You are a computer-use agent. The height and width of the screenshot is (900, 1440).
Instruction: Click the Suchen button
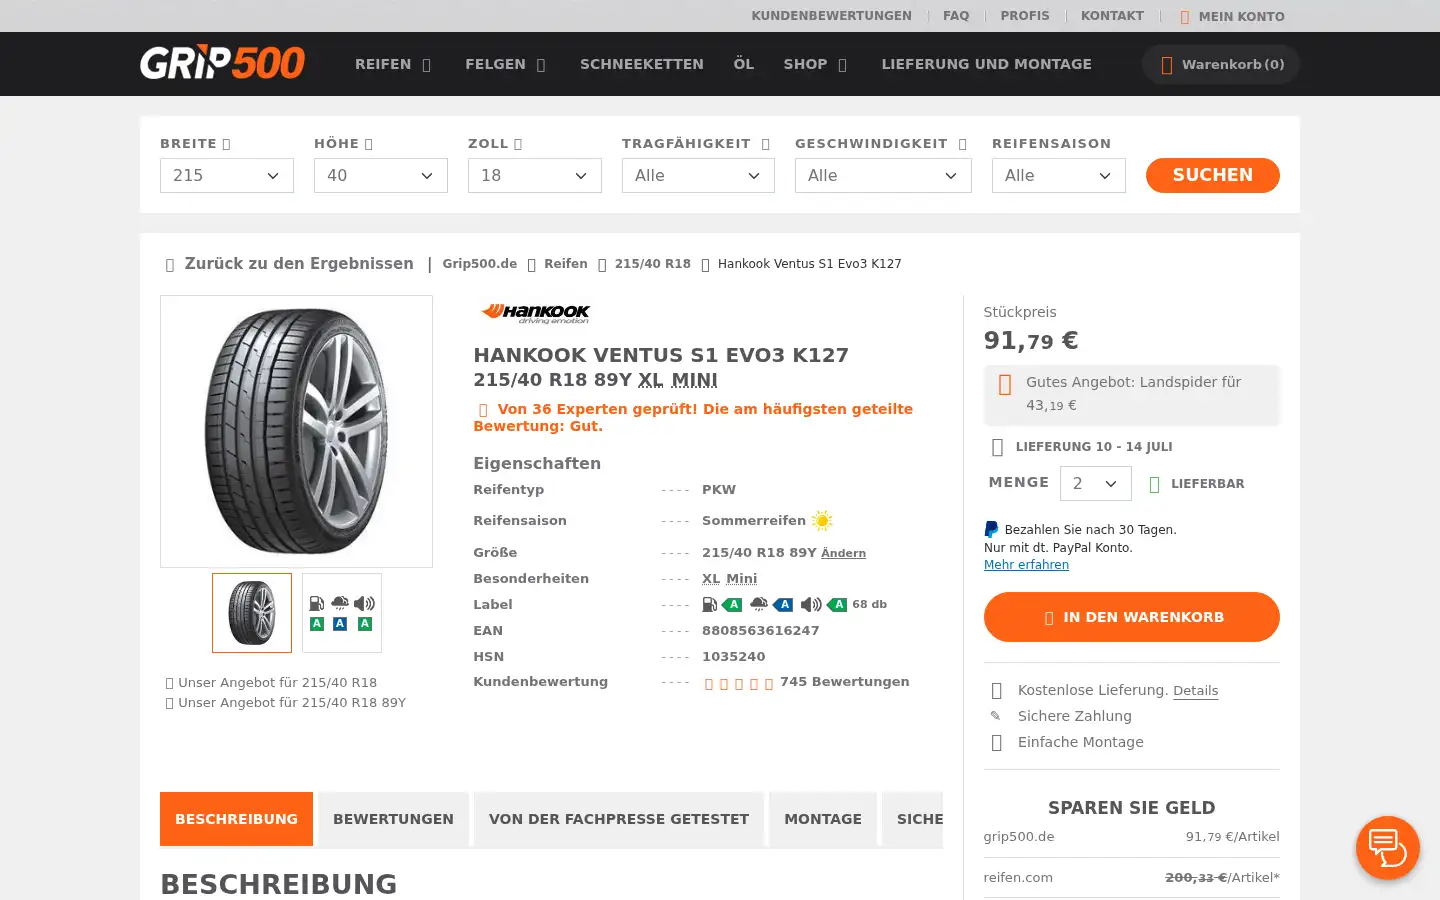click(x=1213, y=175)
